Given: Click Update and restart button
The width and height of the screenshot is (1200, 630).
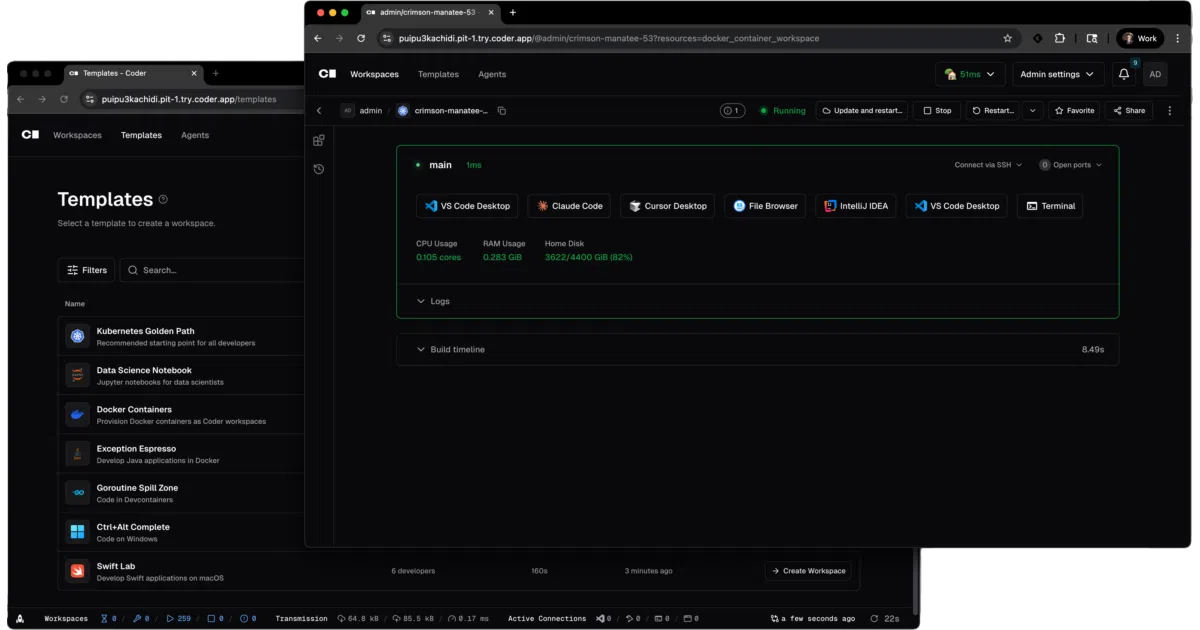Looking at the screenshot, I should coord(862,111).
